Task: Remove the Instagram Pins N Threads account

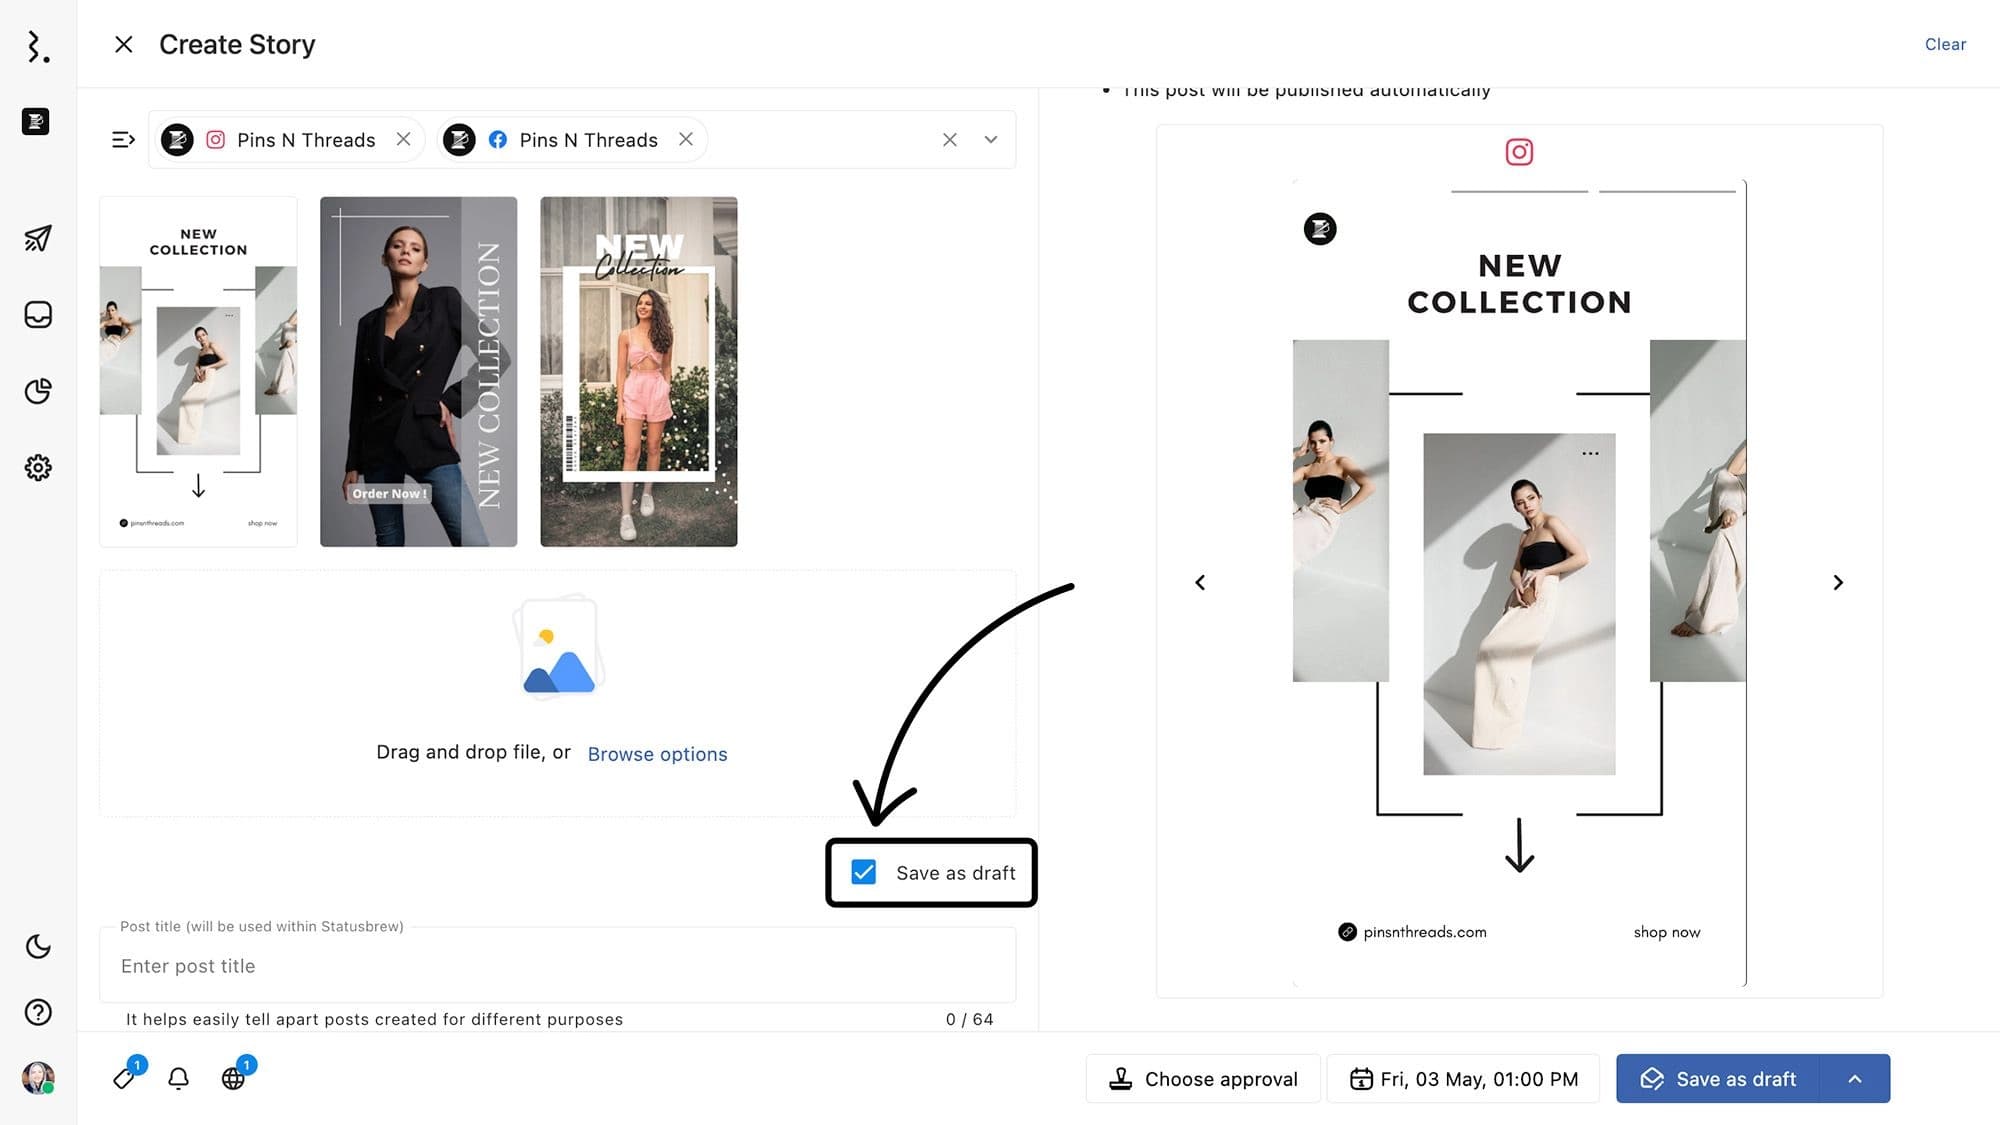Action: point(402,139)
